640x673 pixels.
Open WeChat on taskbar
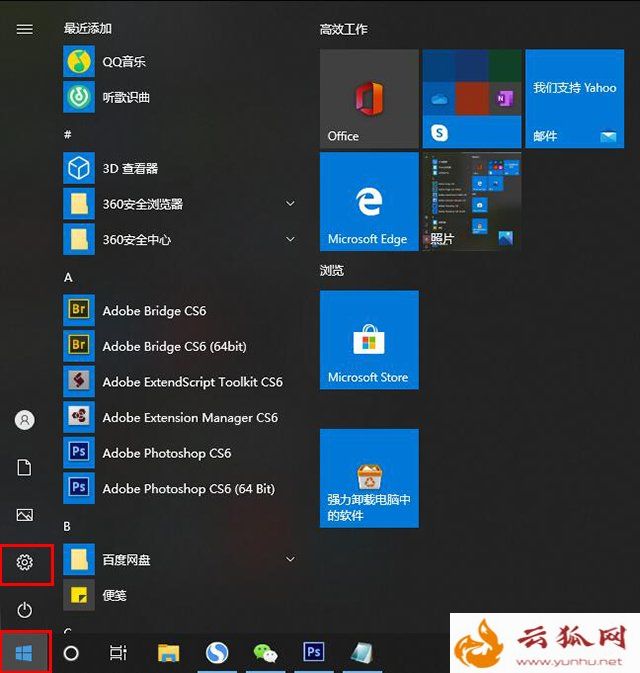click(x=265, y=653)
